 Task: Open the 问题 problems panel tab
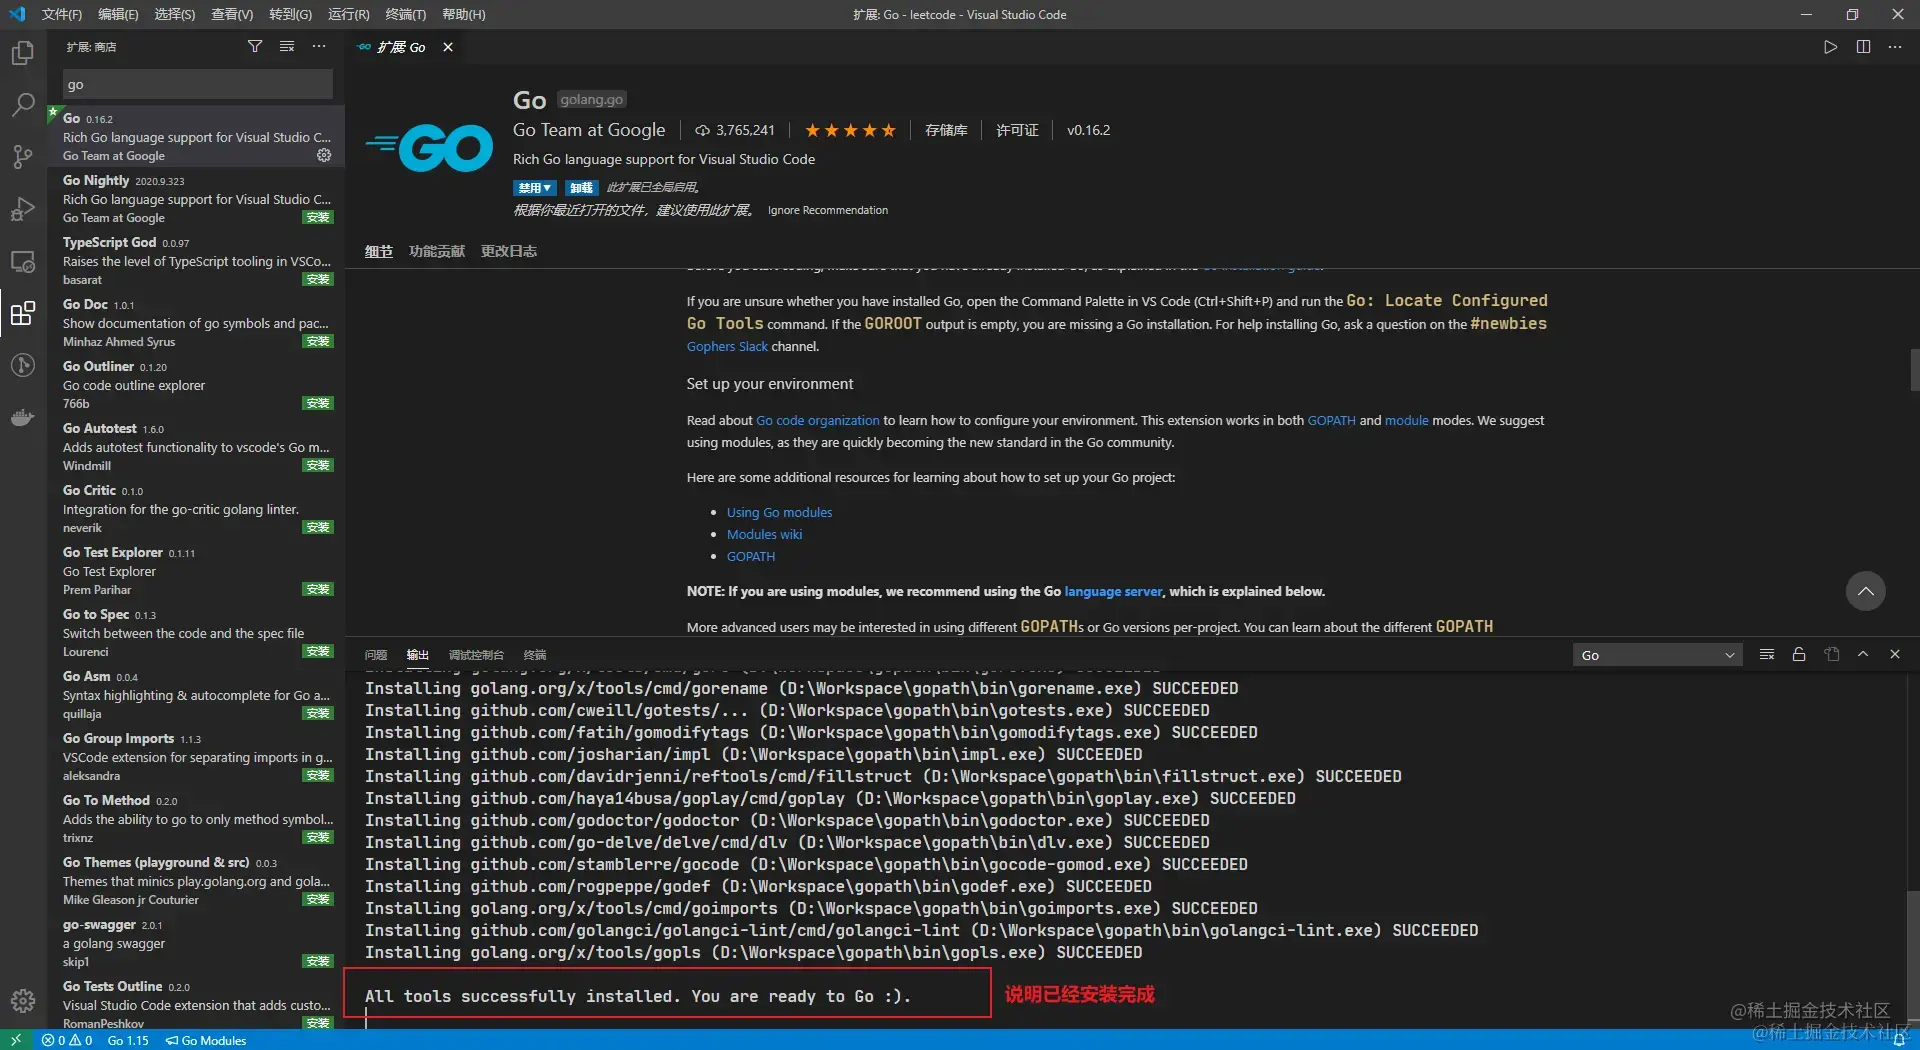[376, 655]
